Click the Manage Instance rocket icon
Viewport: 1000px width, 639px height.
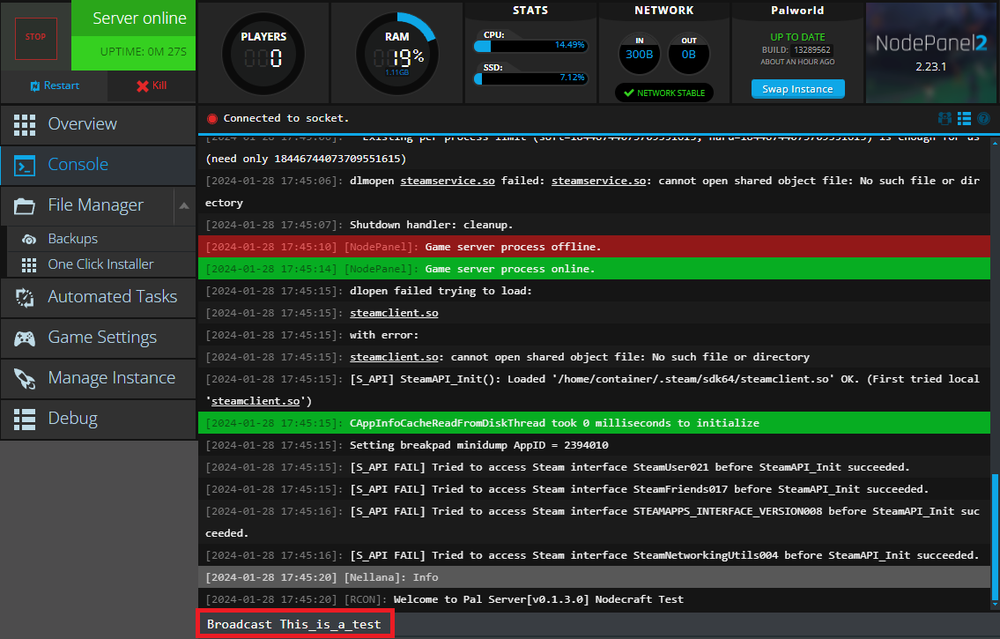25,378
